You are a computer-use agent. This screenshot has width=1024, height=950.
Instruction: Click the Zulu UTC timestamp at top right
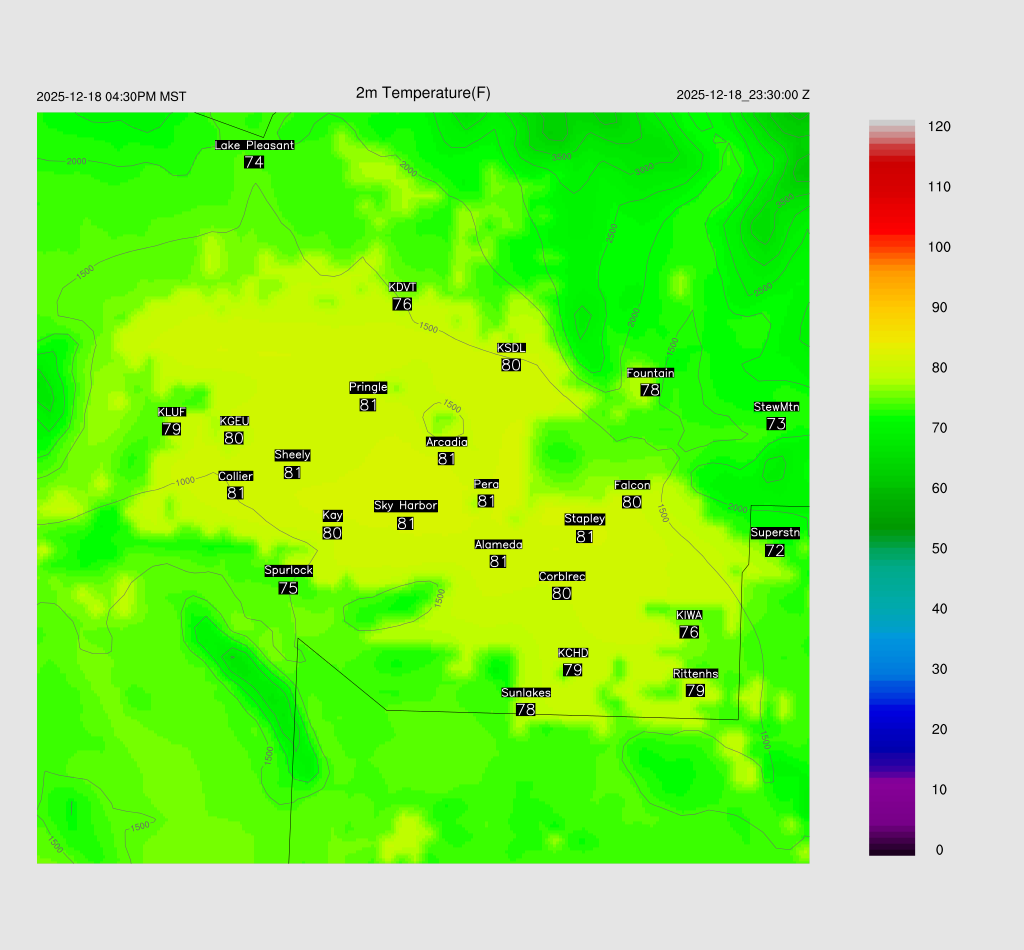coord(742,95)
